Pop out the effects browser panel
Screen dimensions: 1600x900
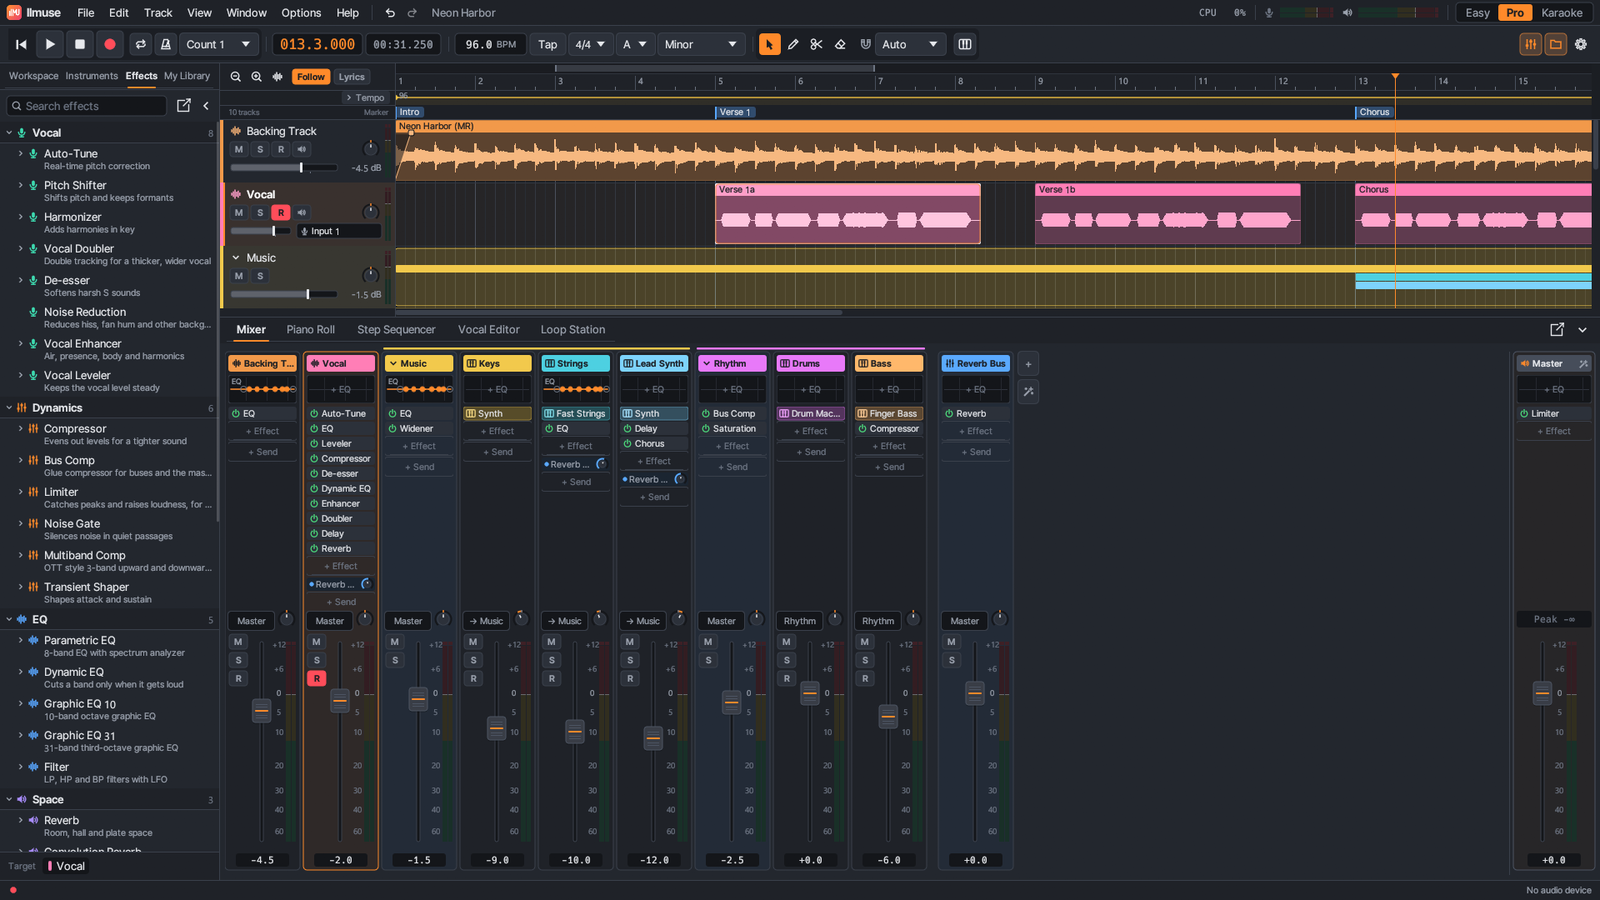[x=184, y=105]
